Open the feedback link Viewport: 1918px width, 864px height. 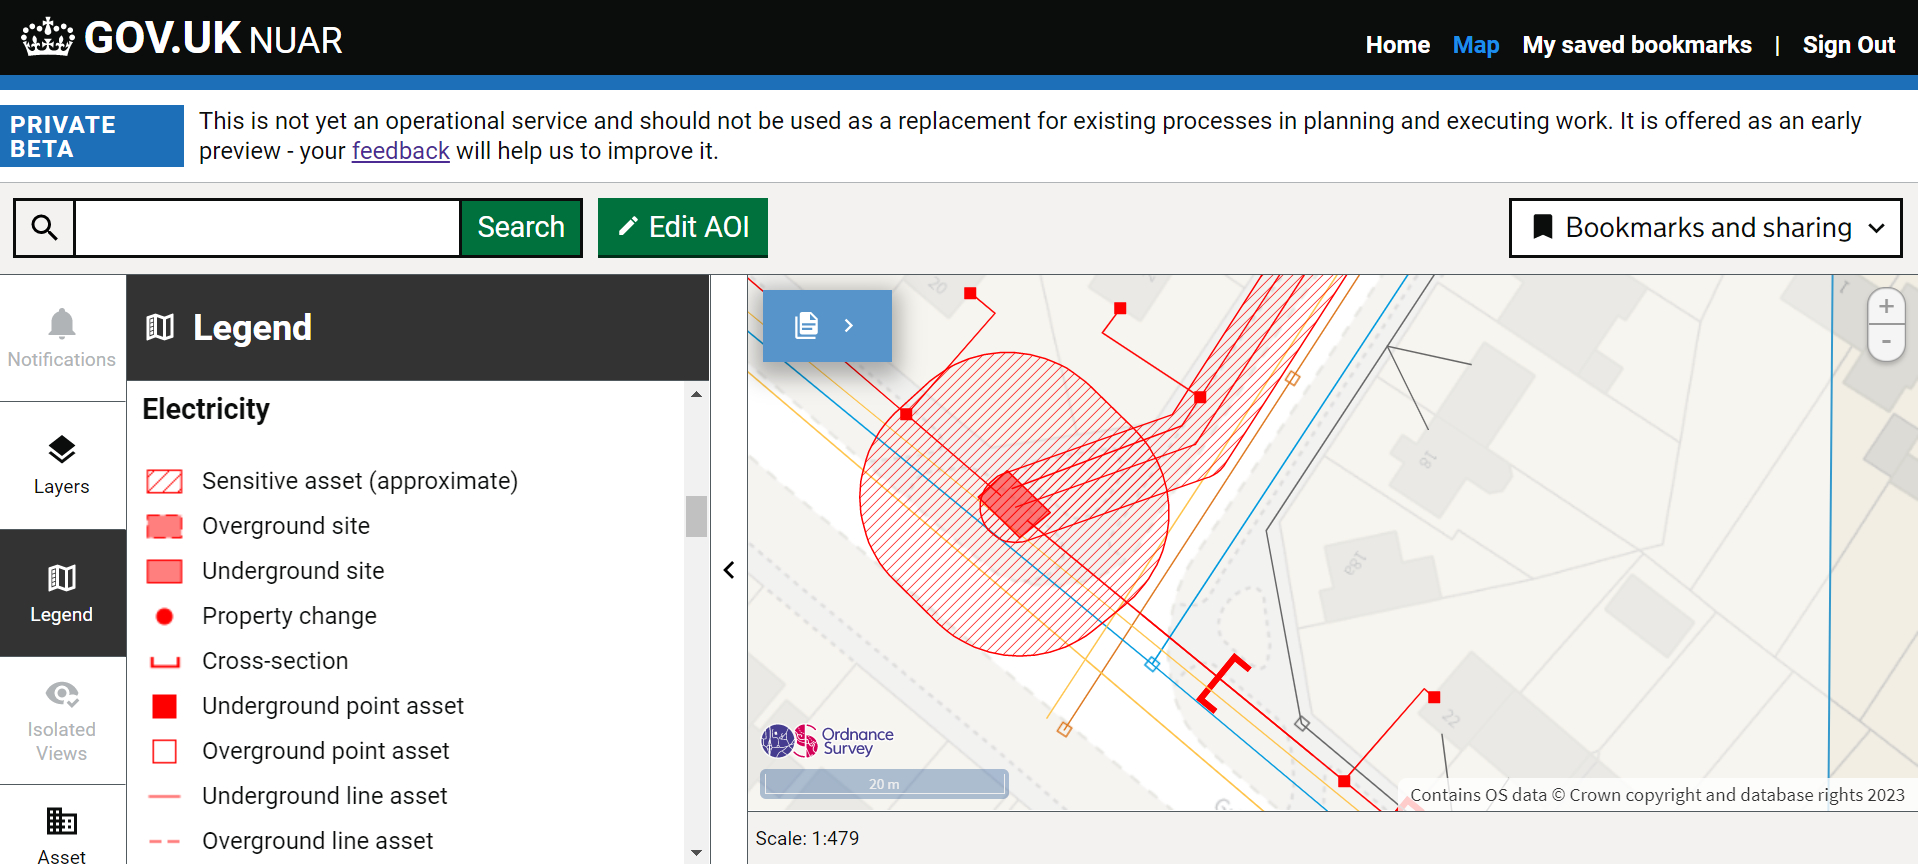[400, 151]
